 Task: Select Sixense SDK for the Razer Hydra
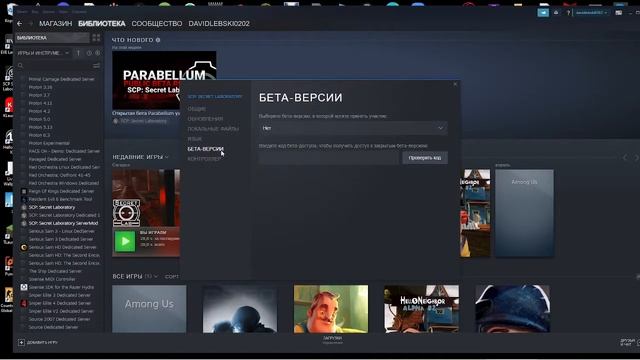coord(61,287)
